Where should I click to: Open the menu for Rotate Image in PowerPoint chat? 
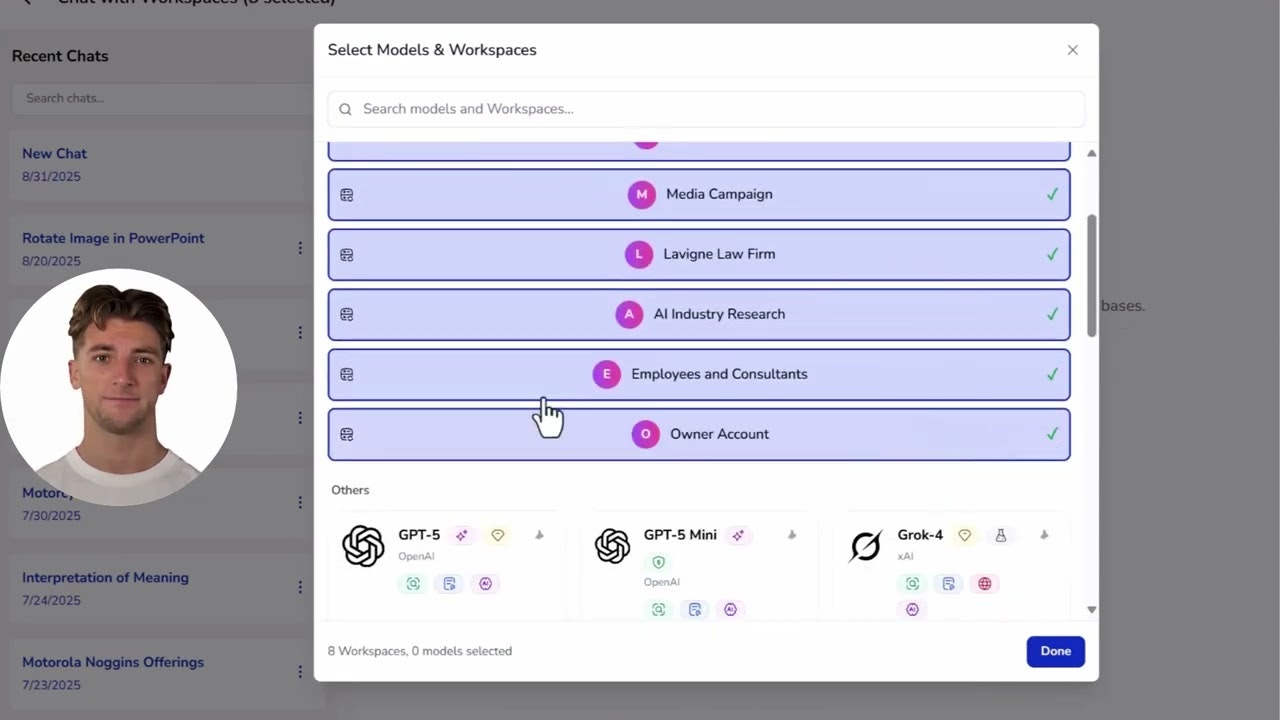300,249
